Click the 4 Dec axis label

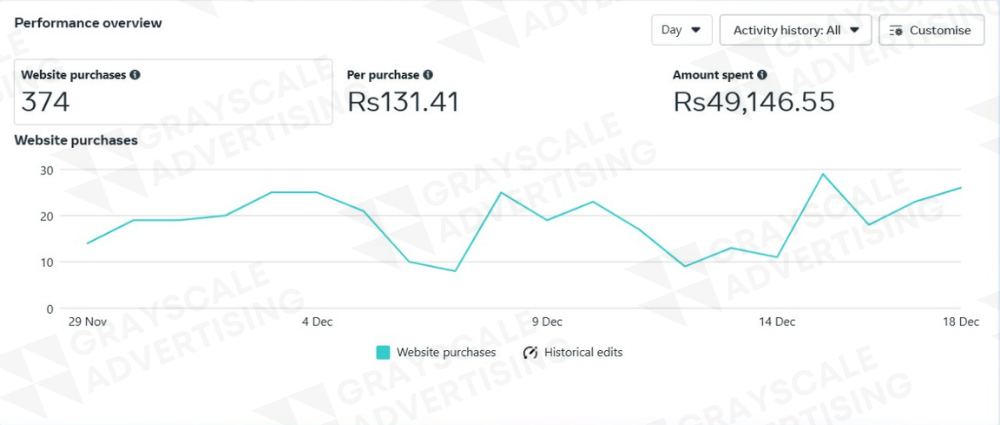pyautogui.click(x=317, y=322)
